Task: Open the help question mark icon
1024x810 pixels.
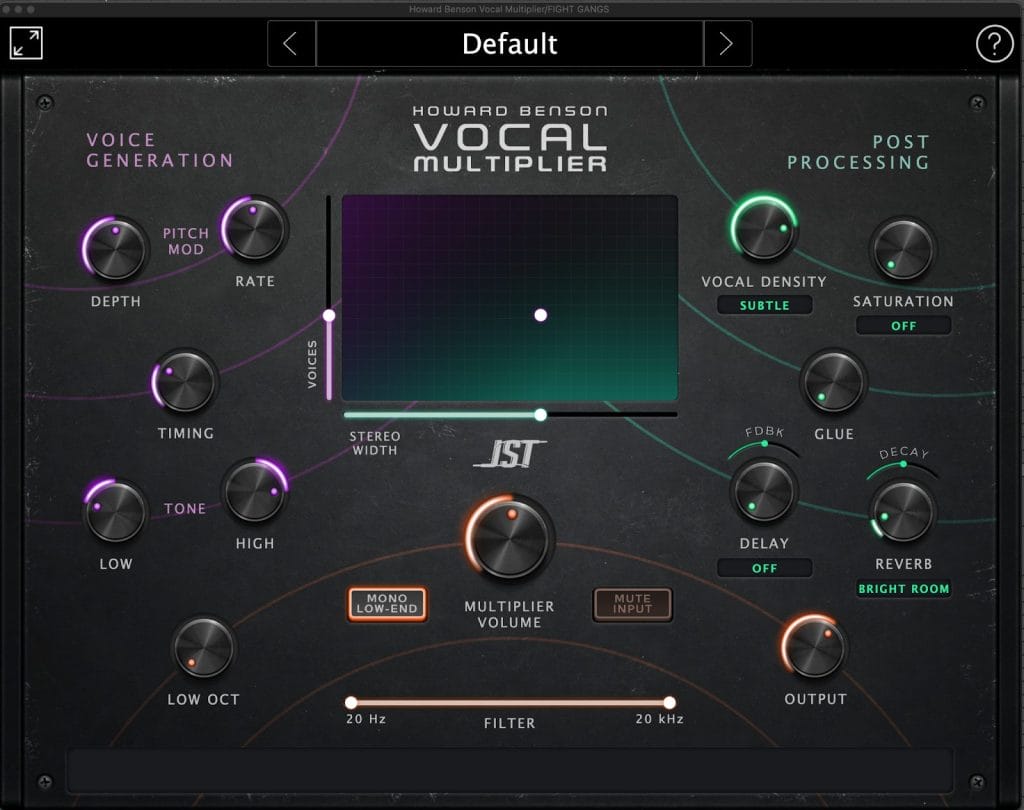Action: [994, 44]
